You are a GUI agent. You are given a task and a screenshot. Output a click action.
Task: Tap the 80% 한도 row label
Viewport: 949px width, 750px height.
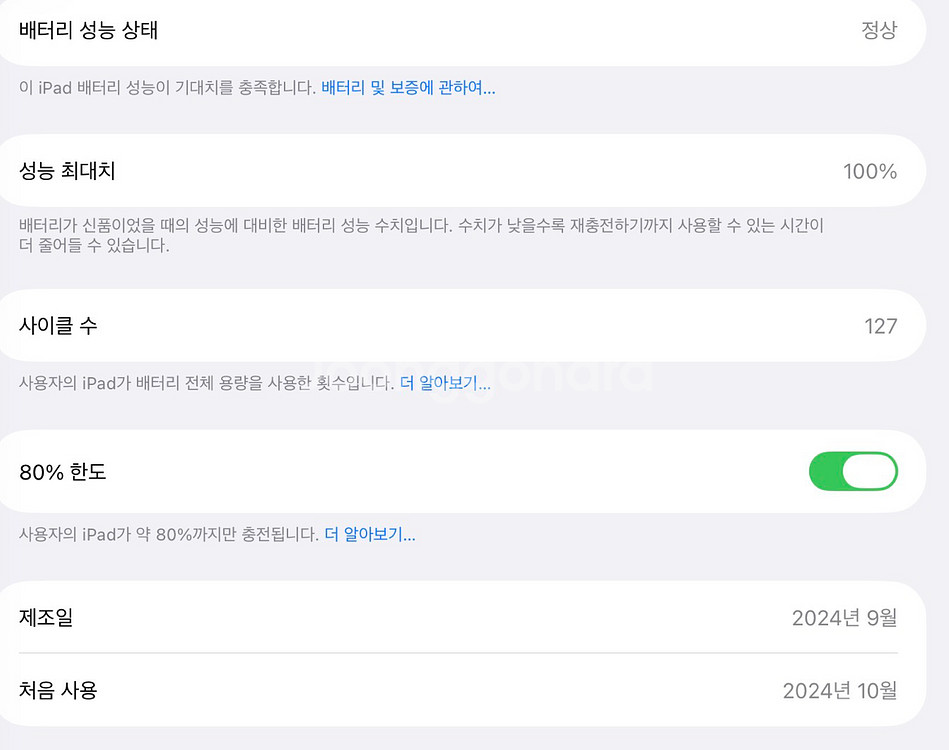pos(63,472)
